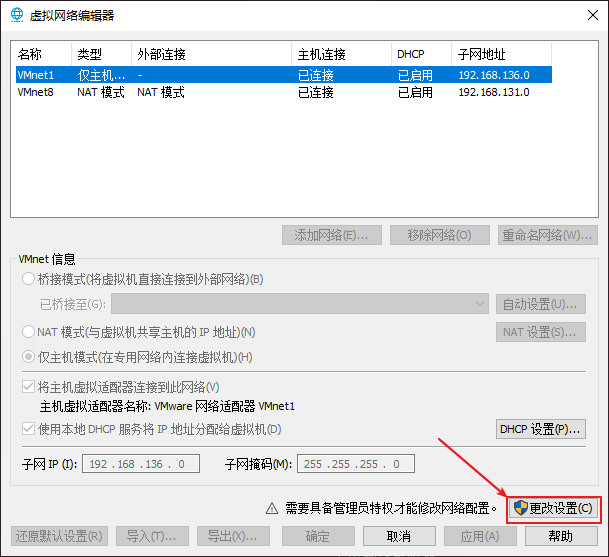Viewport: 609px width, 557px height.
Task: Click VMnet1 host connection 已连接 cell
Action: point(316,75)
